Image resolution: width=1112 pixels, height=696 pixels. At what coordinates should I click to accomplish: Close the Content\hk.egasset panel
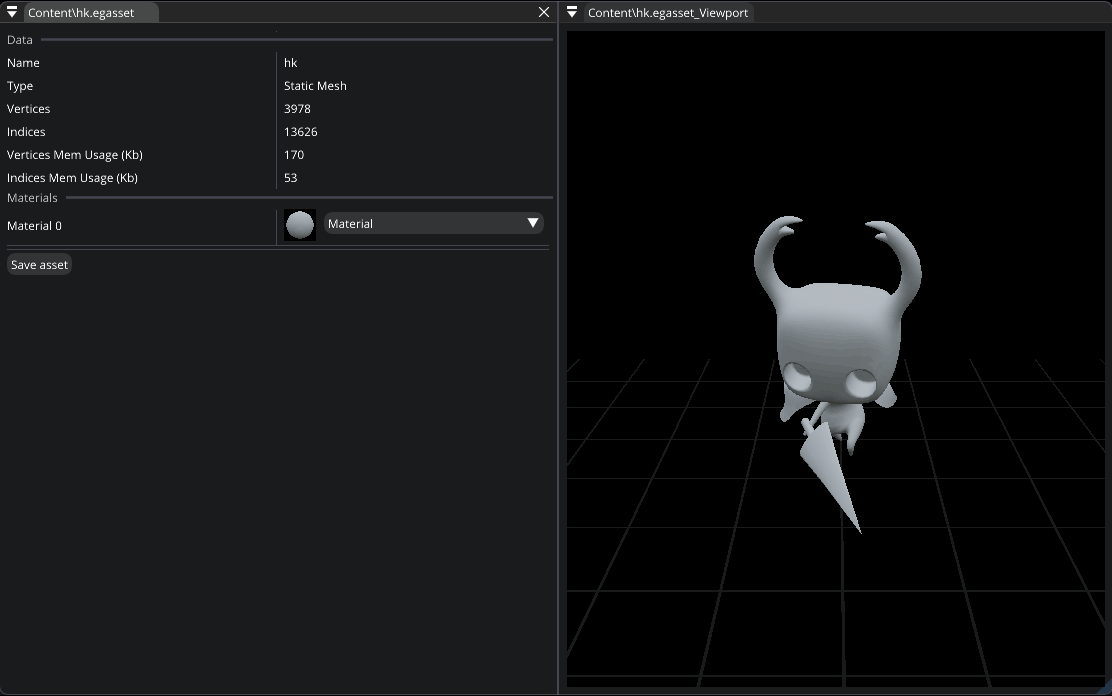[544, 12]
